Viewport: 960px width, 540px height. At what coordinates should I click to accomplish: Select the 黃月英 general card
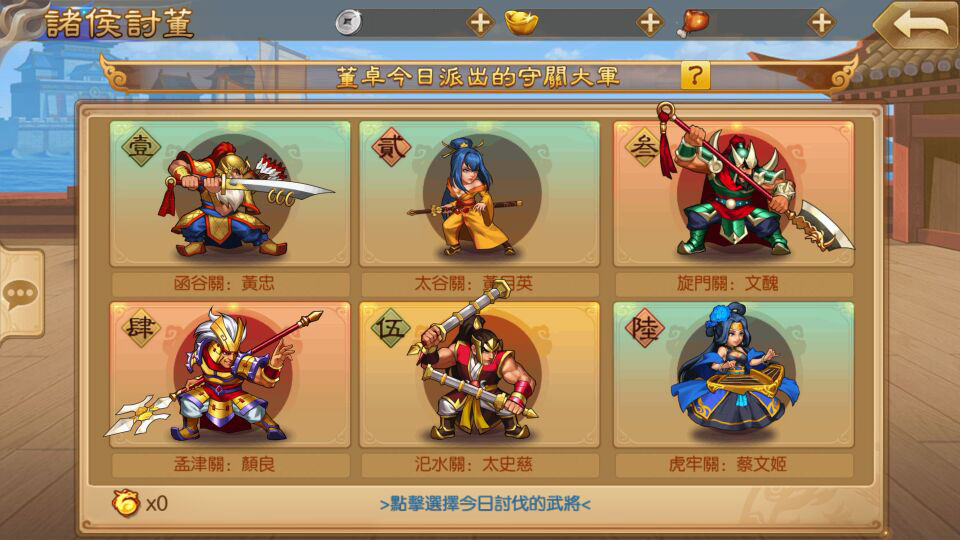pos(479,193)
